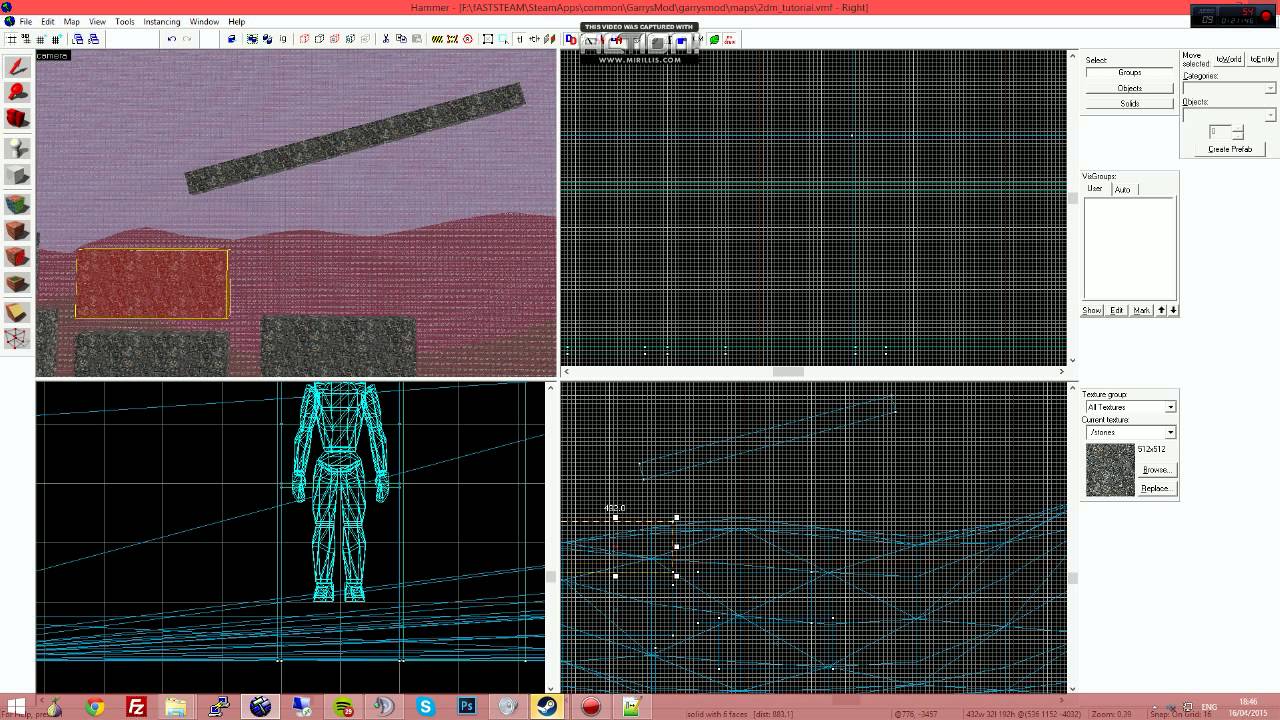
Task: Switch to the Auto VisGroups tab
Action: (1122, 189)
